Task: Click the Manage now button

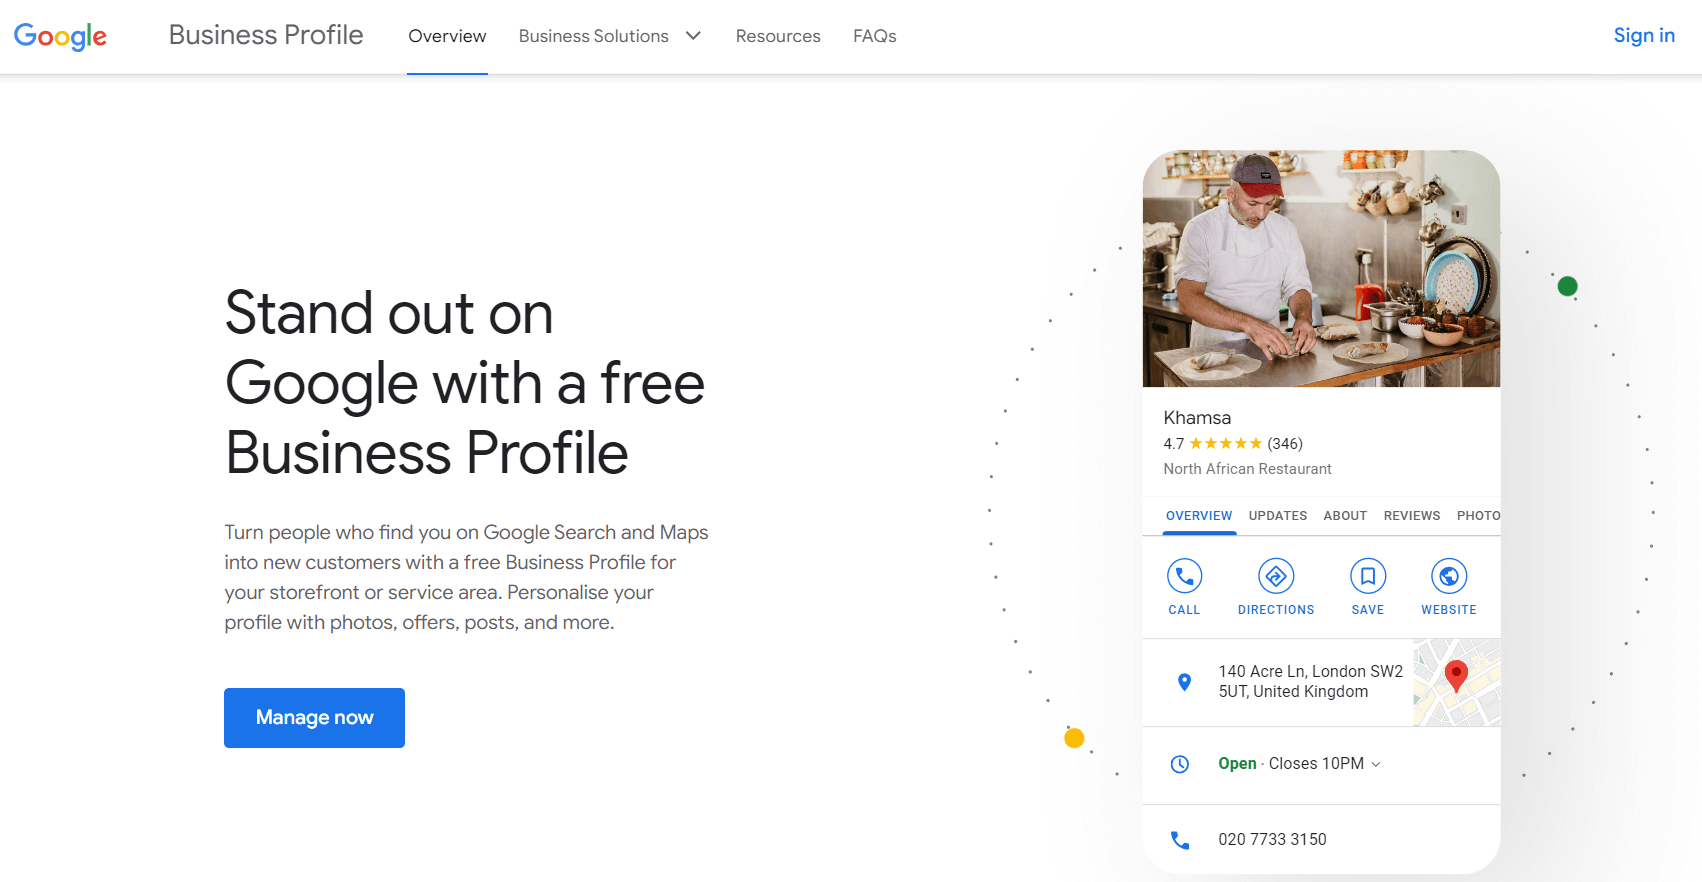Action: tap(314, 718)
